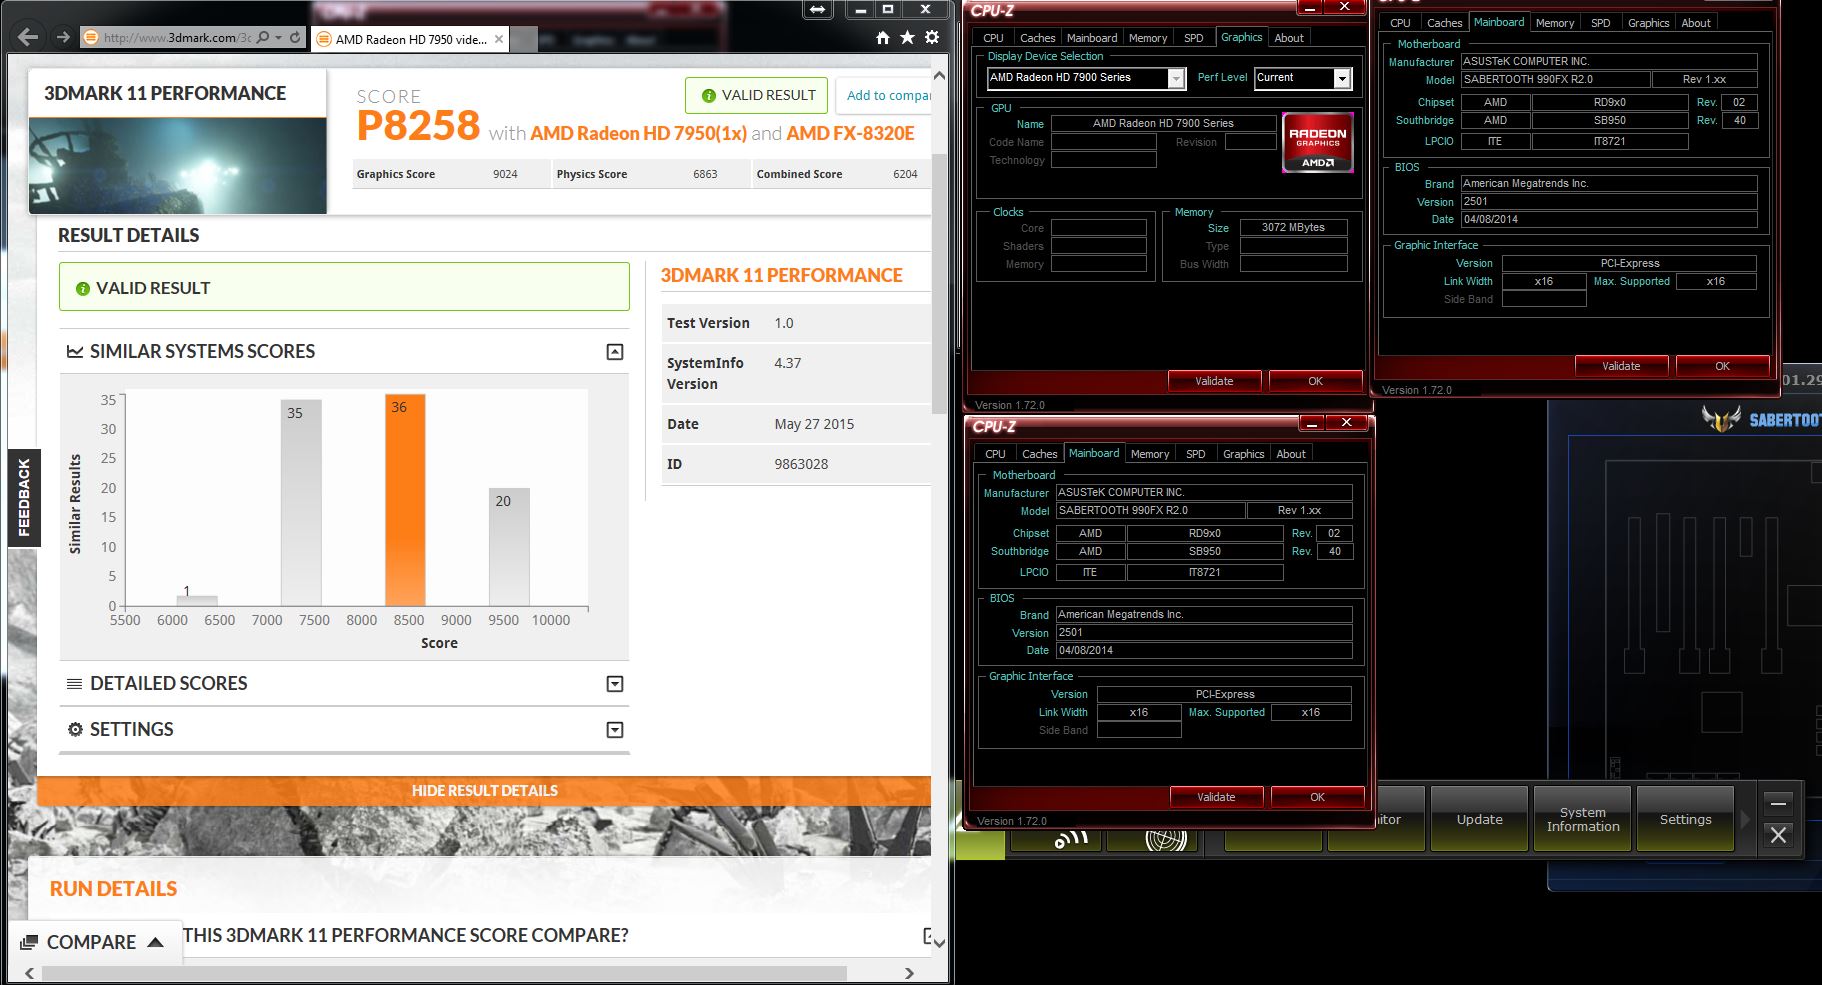Click the Radeon Graphics AMD logo
The image size is (1822, 985).
(1317, 143)
